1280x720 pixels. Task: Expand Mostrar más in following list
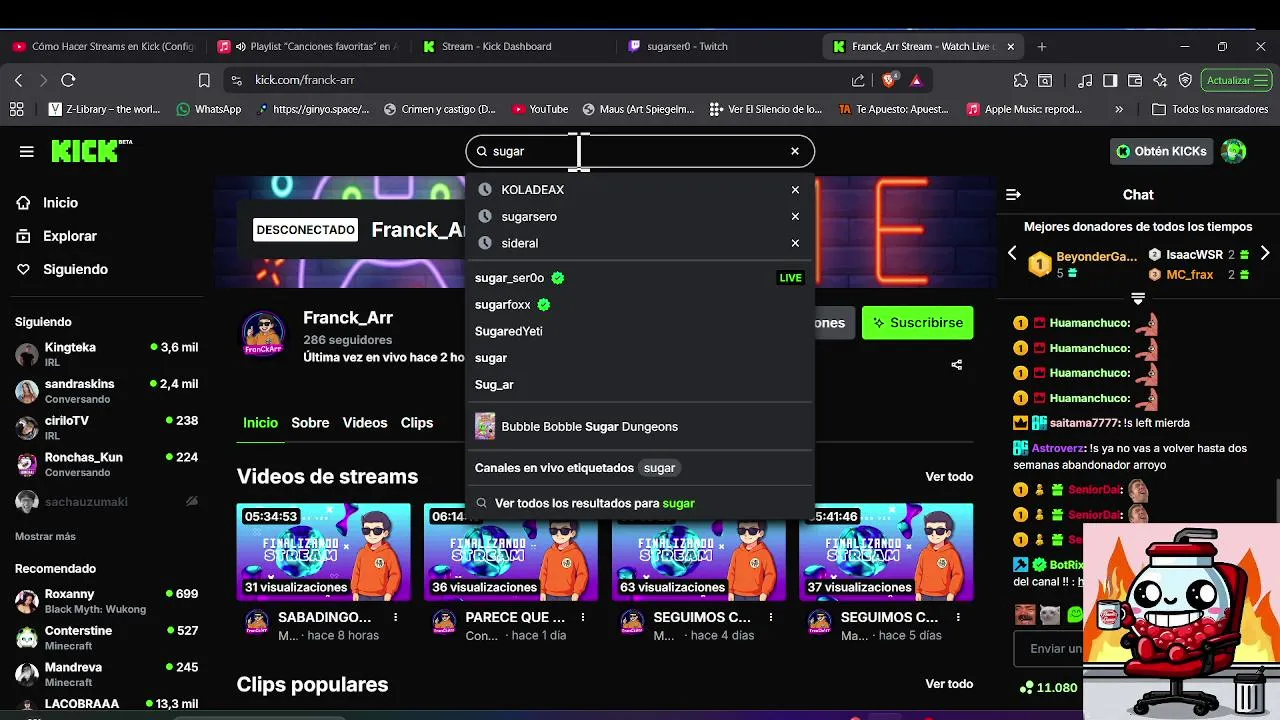tap(45, 536)
